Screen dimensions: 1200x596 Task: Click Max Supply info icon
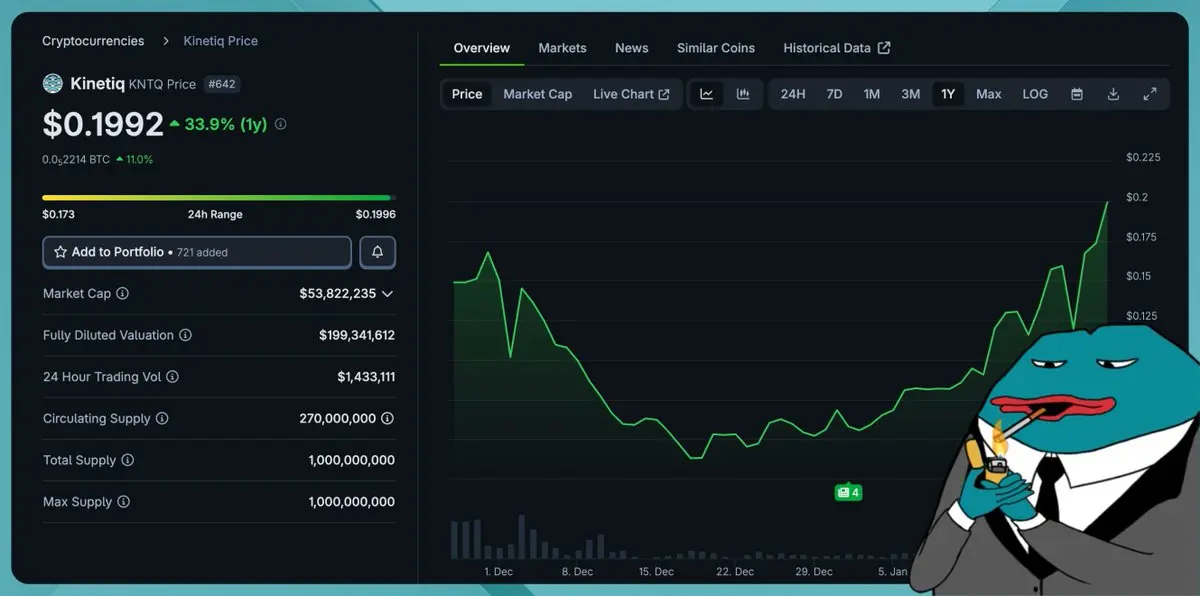[124, 501]
